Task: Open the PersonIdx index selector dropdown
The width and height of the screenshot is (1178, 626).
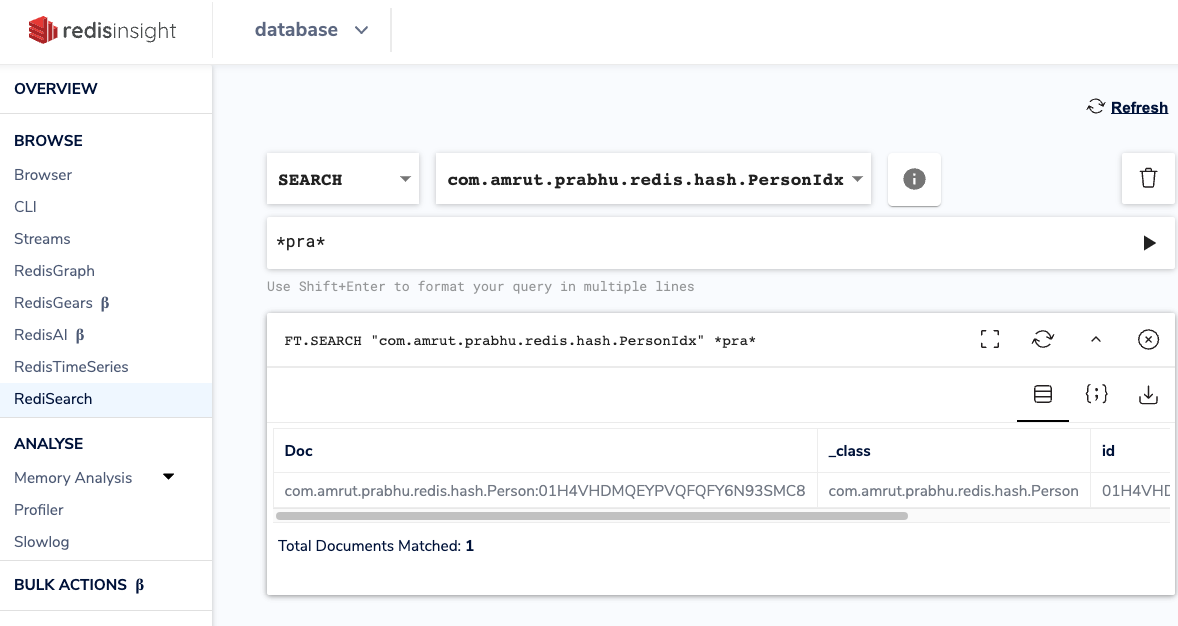Action: pos(653,179)
